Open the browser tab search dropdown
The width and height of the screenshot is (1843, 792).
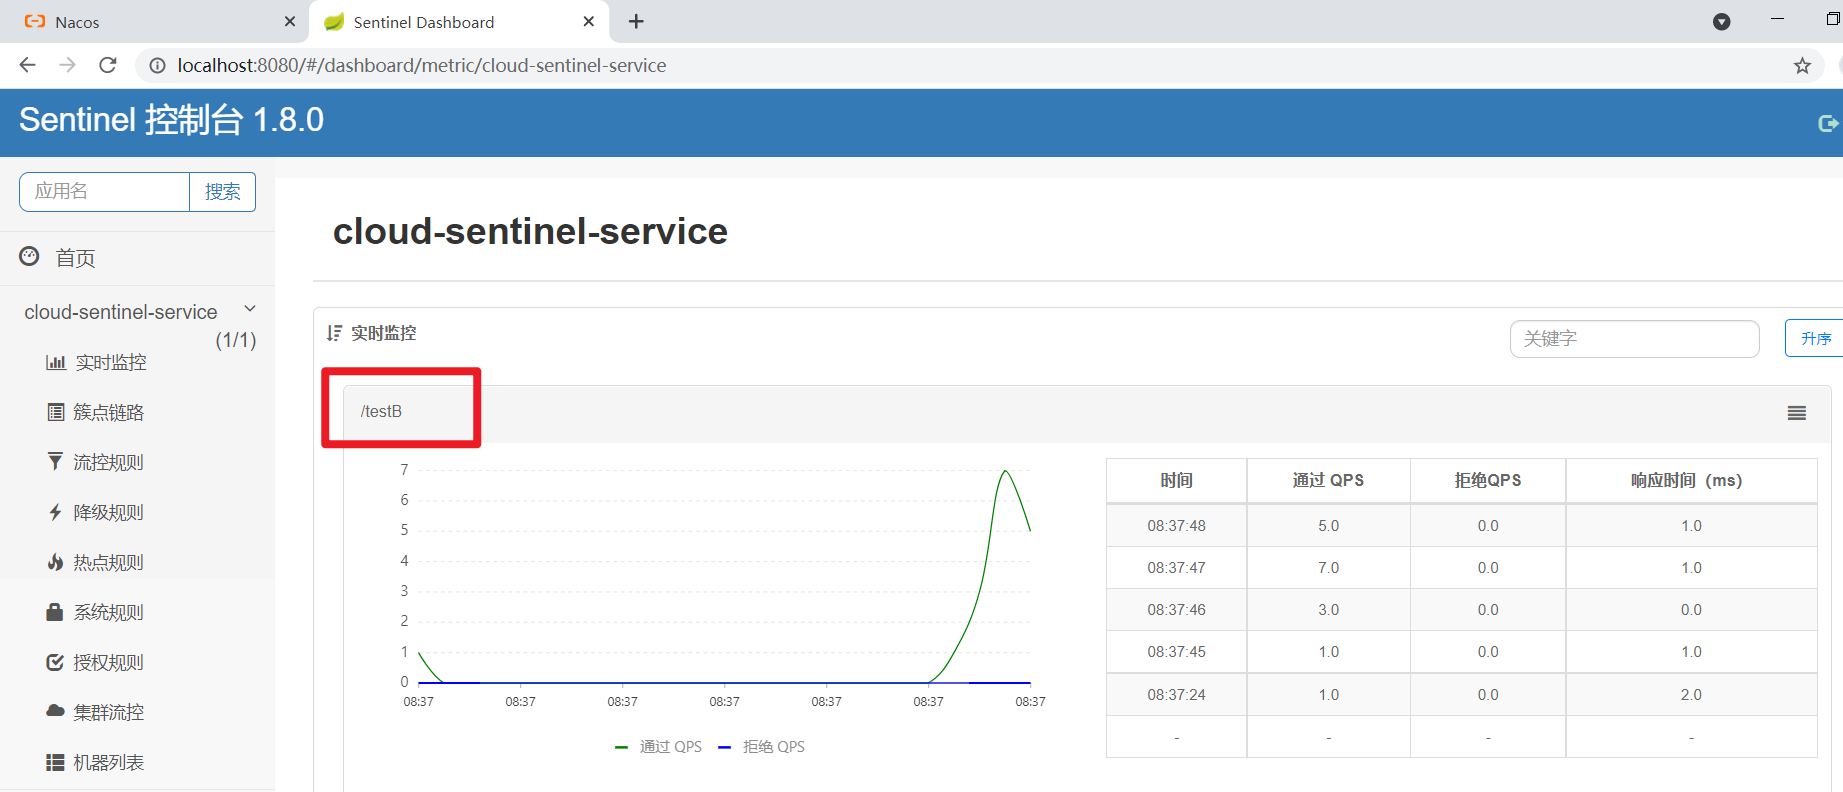pos(1721,22)
